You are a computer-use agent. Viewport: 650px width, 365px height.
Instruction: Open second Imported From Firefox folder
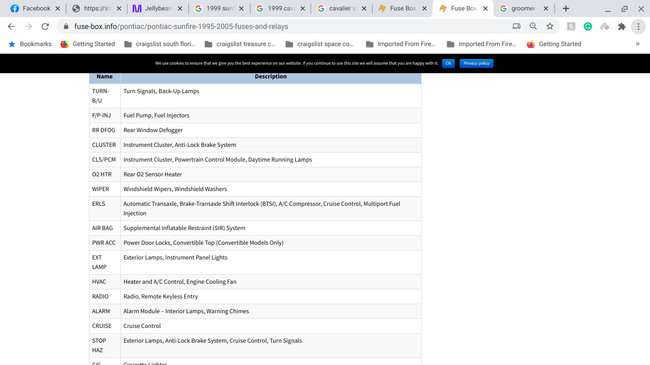(481, 44)
